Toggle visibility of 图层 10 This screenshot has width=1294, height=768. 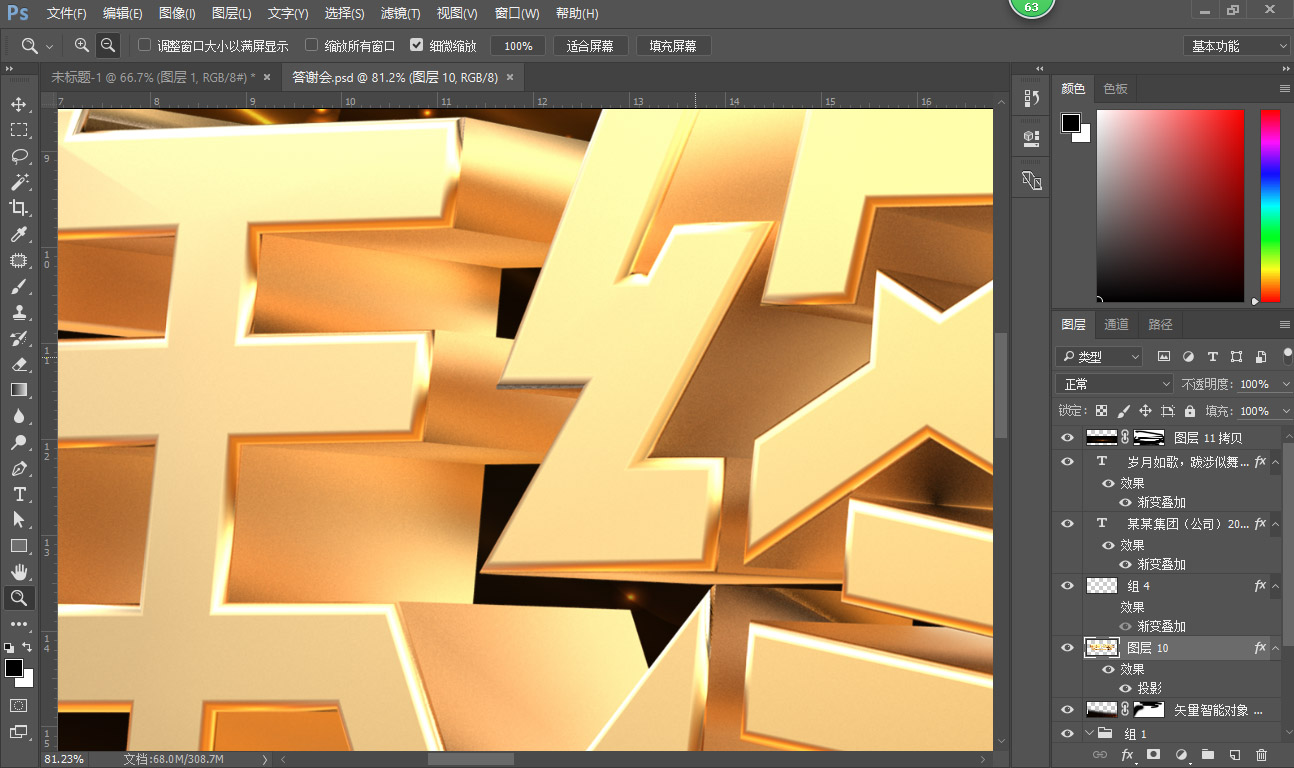tap(1068, 647)
